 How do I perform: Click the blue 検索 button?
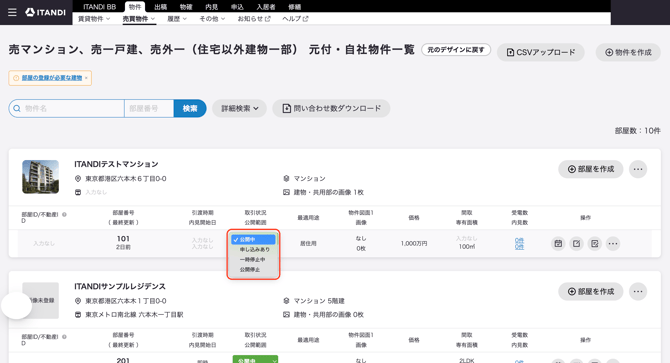tap(190, 108)
